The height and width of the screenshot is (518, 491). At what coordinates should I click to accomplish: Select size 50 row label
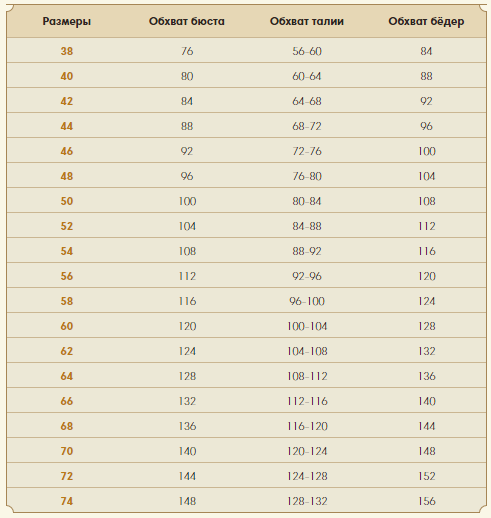(67, 201)
